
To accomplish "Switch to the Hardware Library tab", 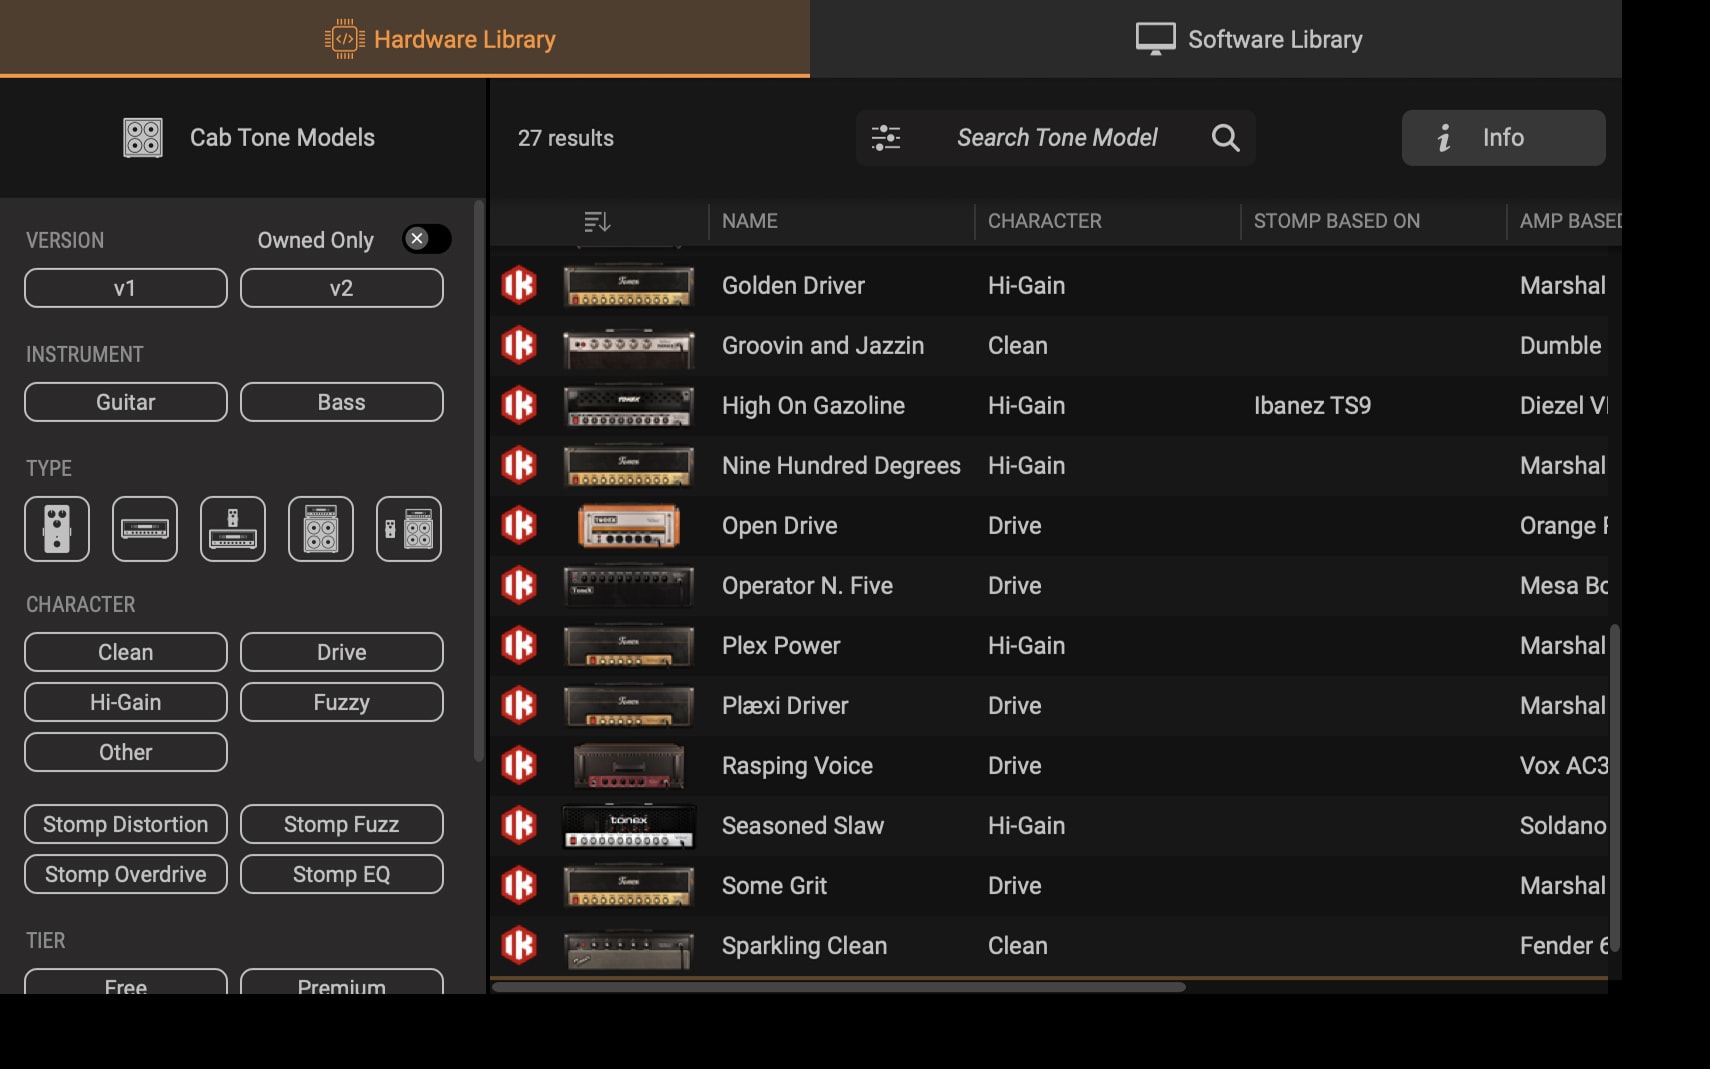I will pos(440,39).
